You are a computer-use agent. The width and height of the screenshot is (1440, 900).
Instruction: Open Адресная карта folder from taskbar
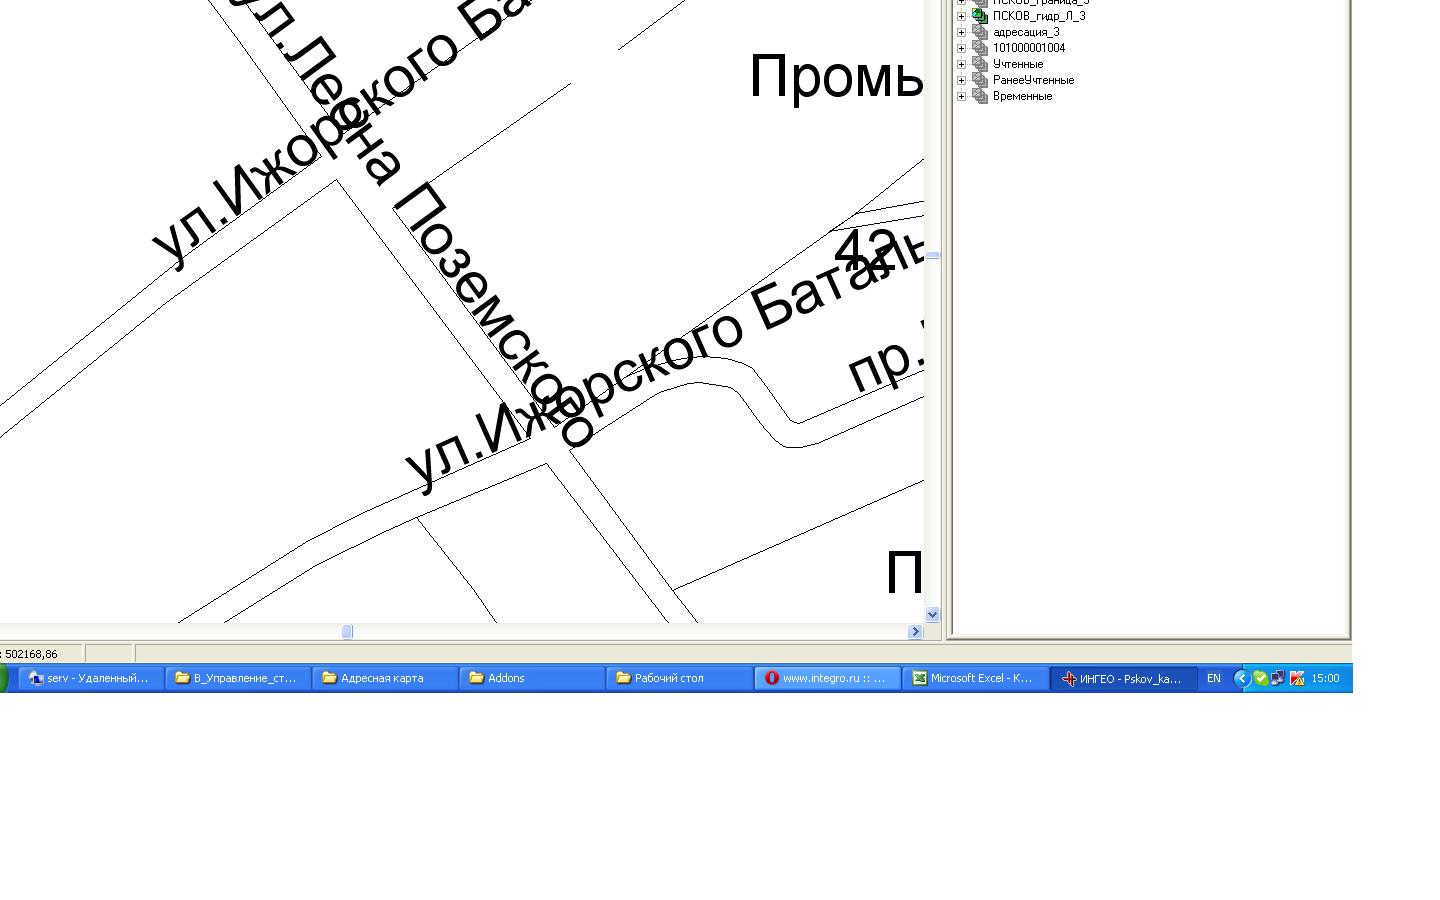385,678
